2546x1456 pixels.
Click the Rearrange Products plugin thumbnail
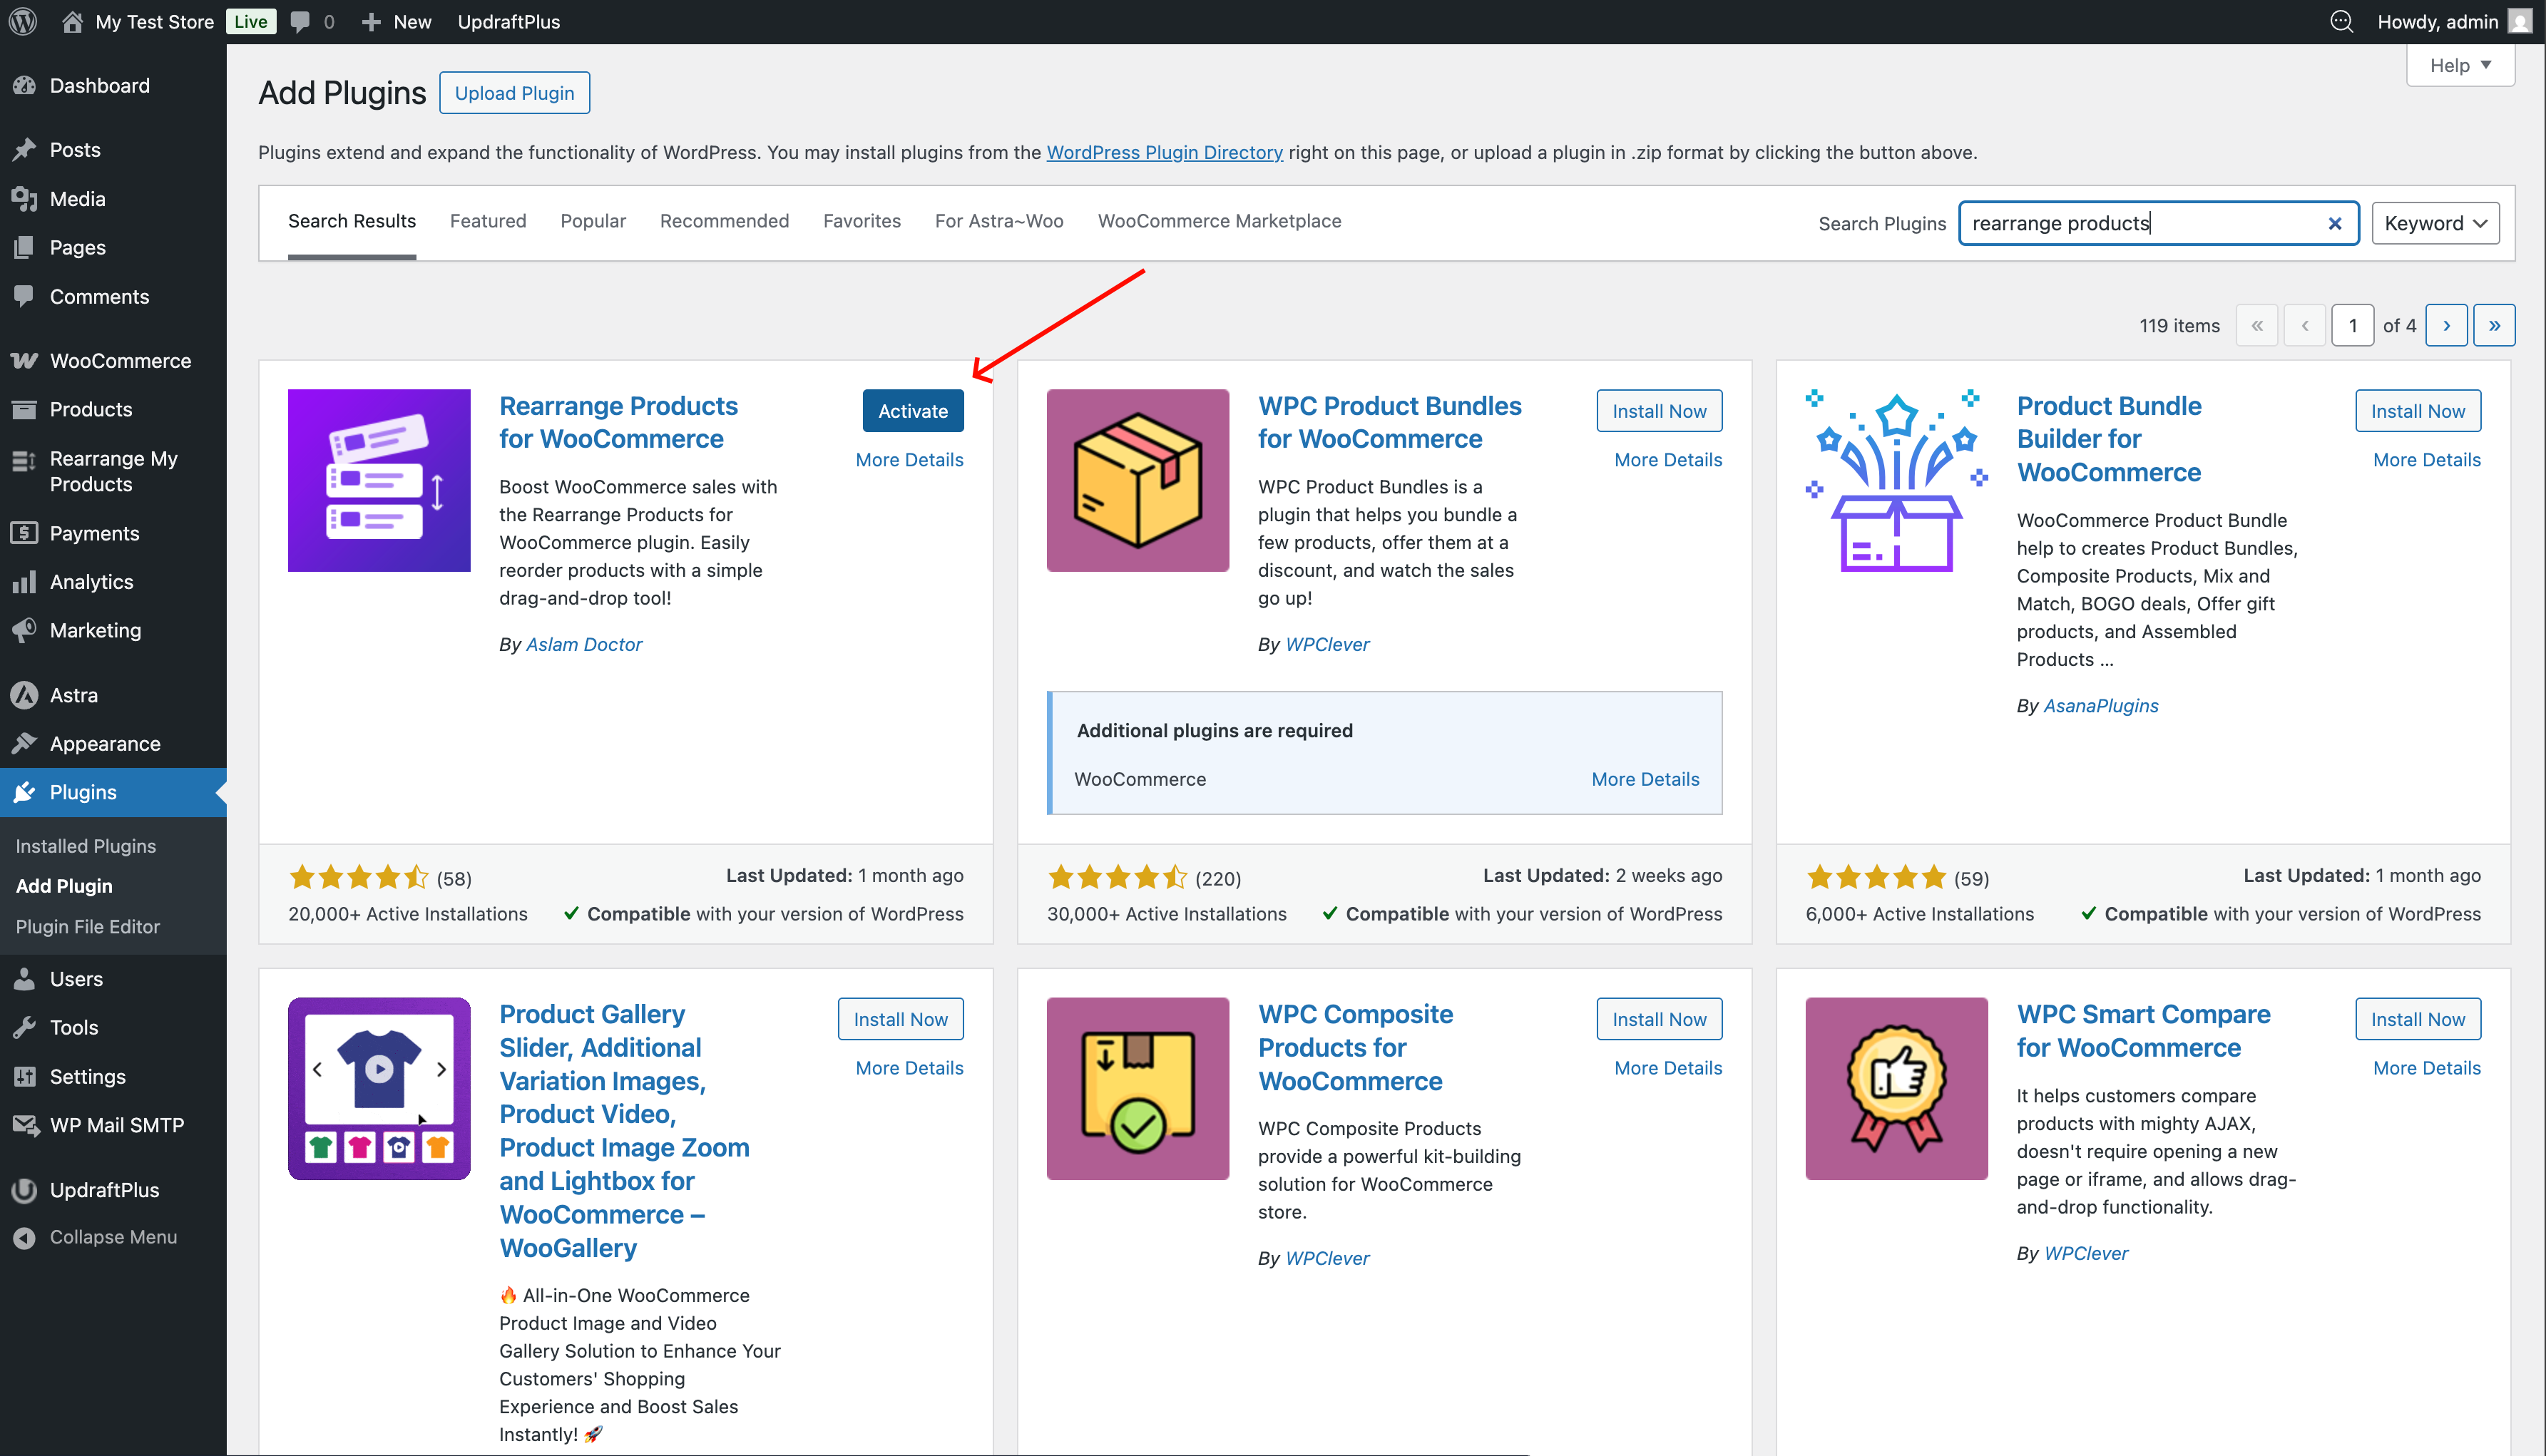click(379, 480)
